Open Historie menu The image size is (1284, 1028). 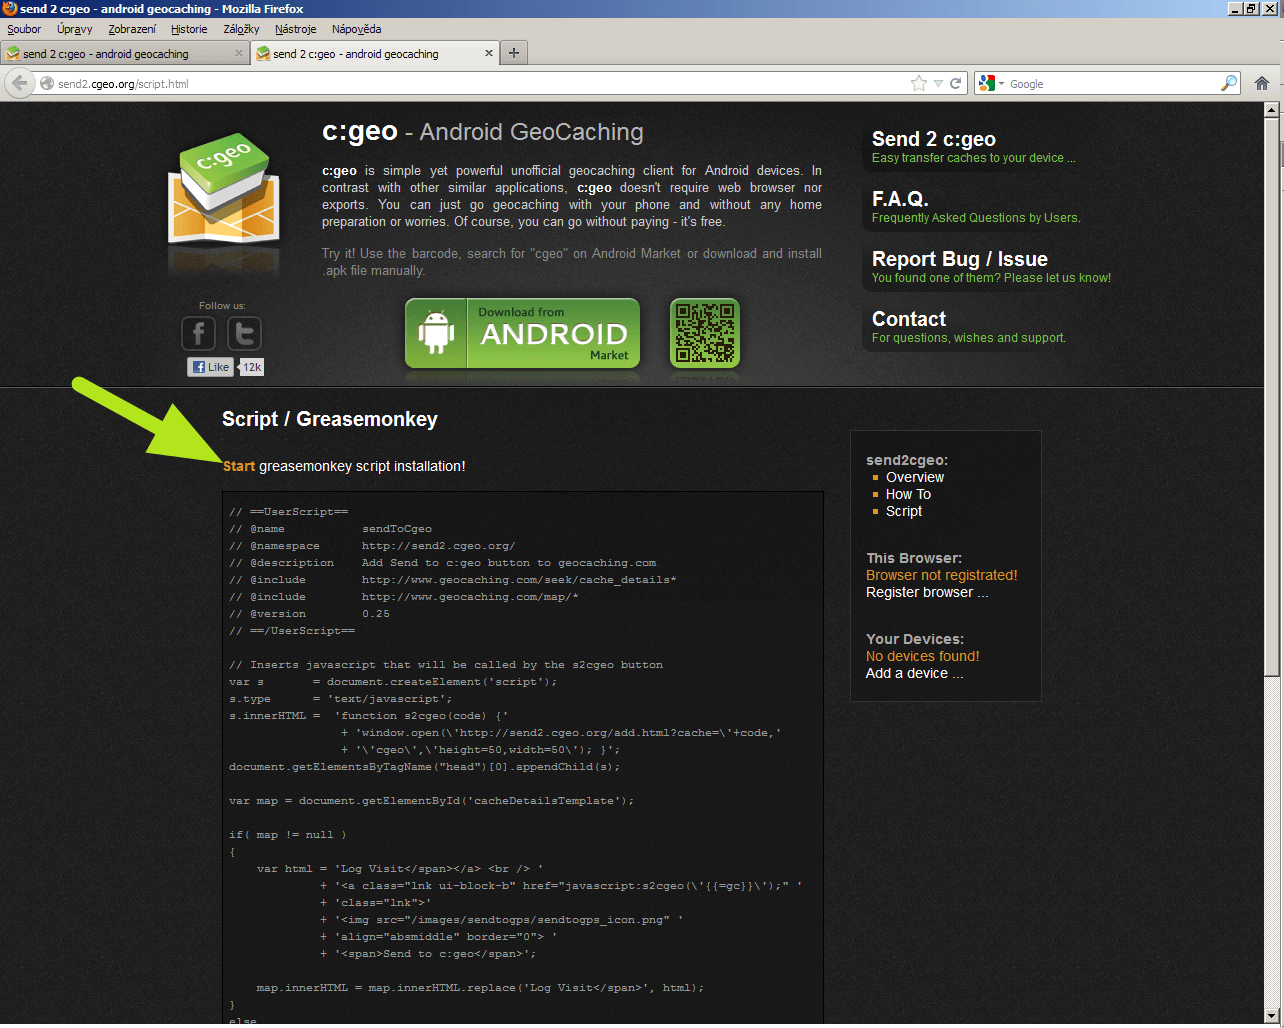[x=189, y=29]
